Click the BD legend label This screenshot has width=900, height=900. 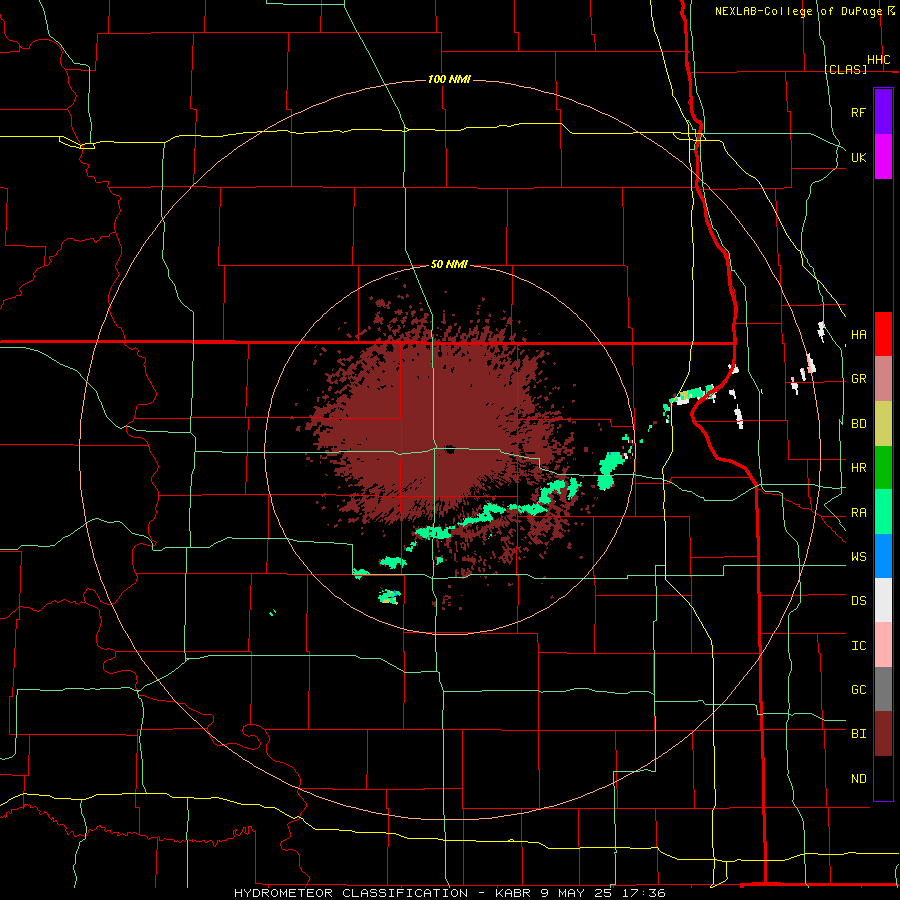858,424
